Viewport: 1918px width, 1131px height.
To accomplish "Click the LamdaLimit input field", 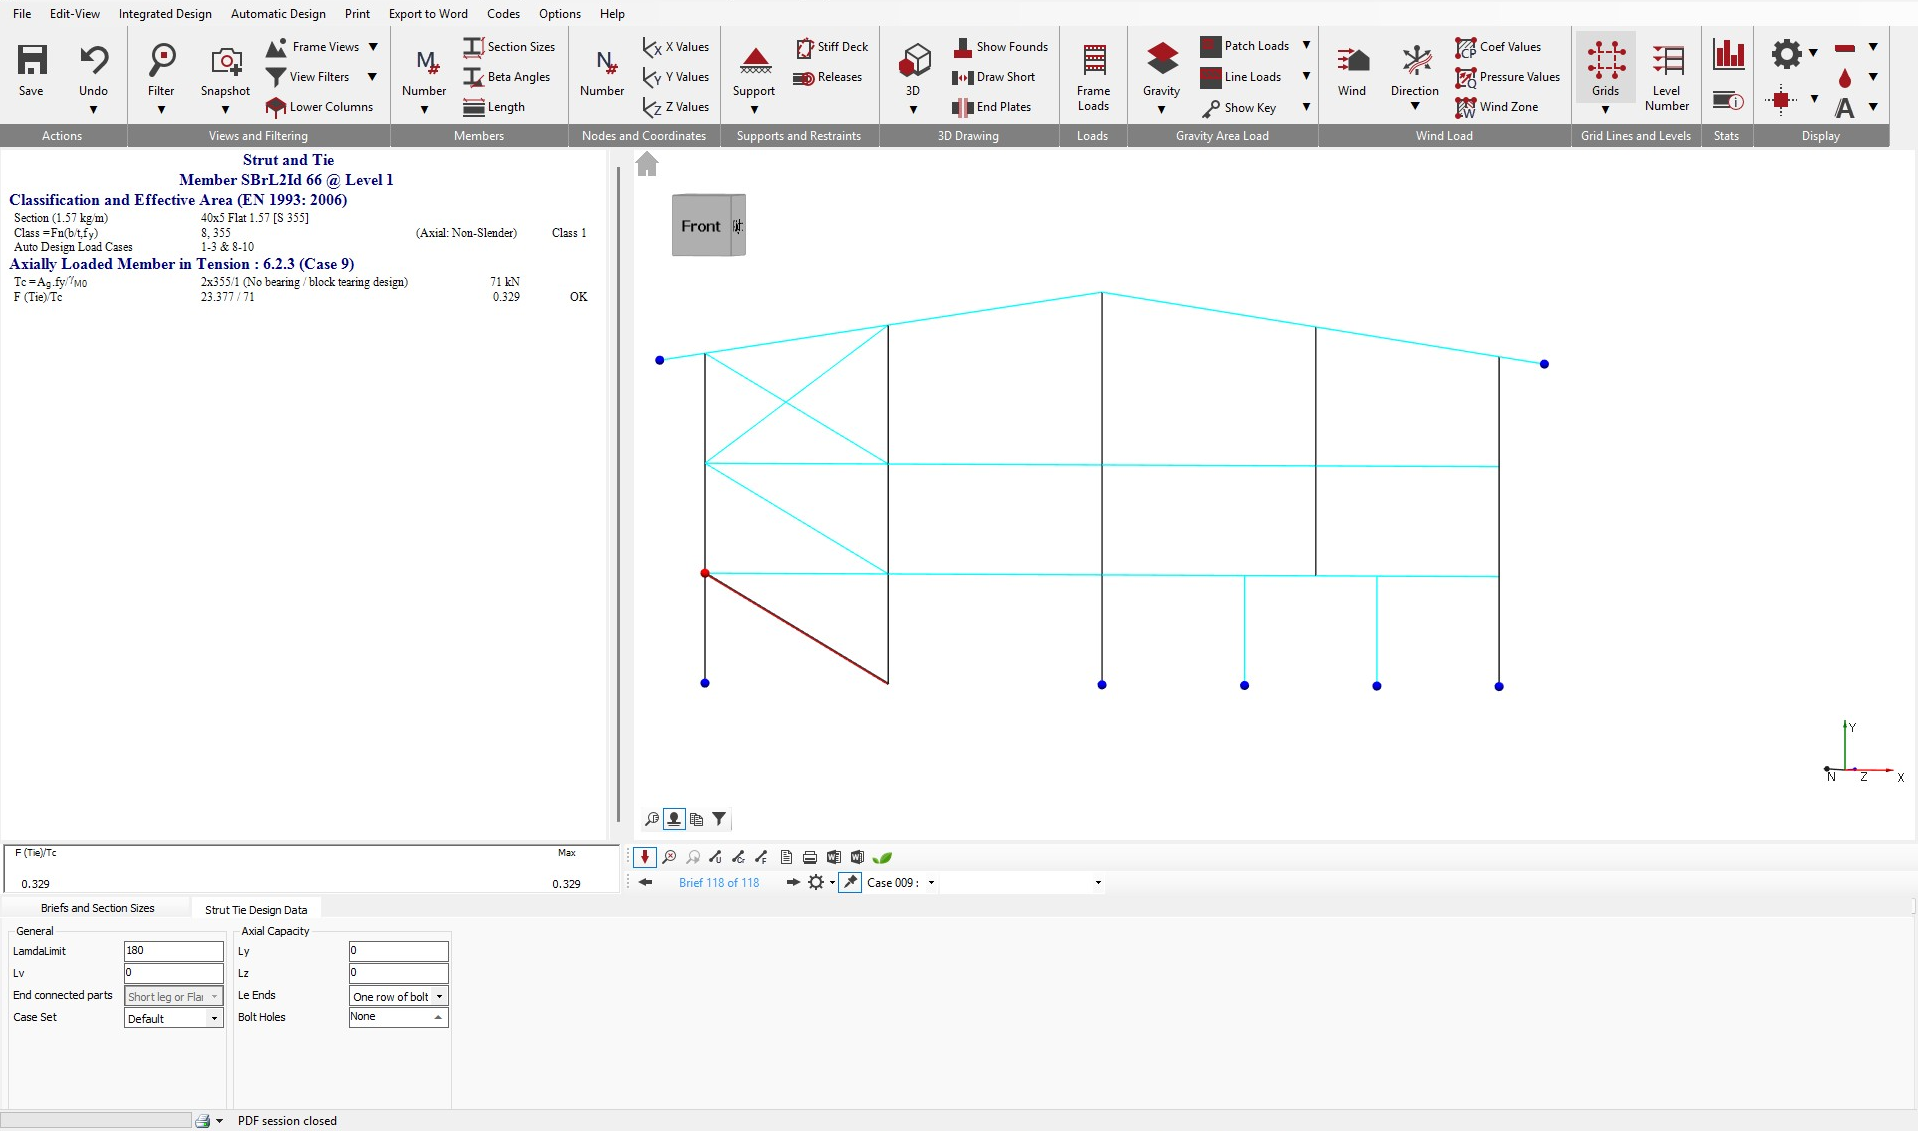I will click(173, 951).
